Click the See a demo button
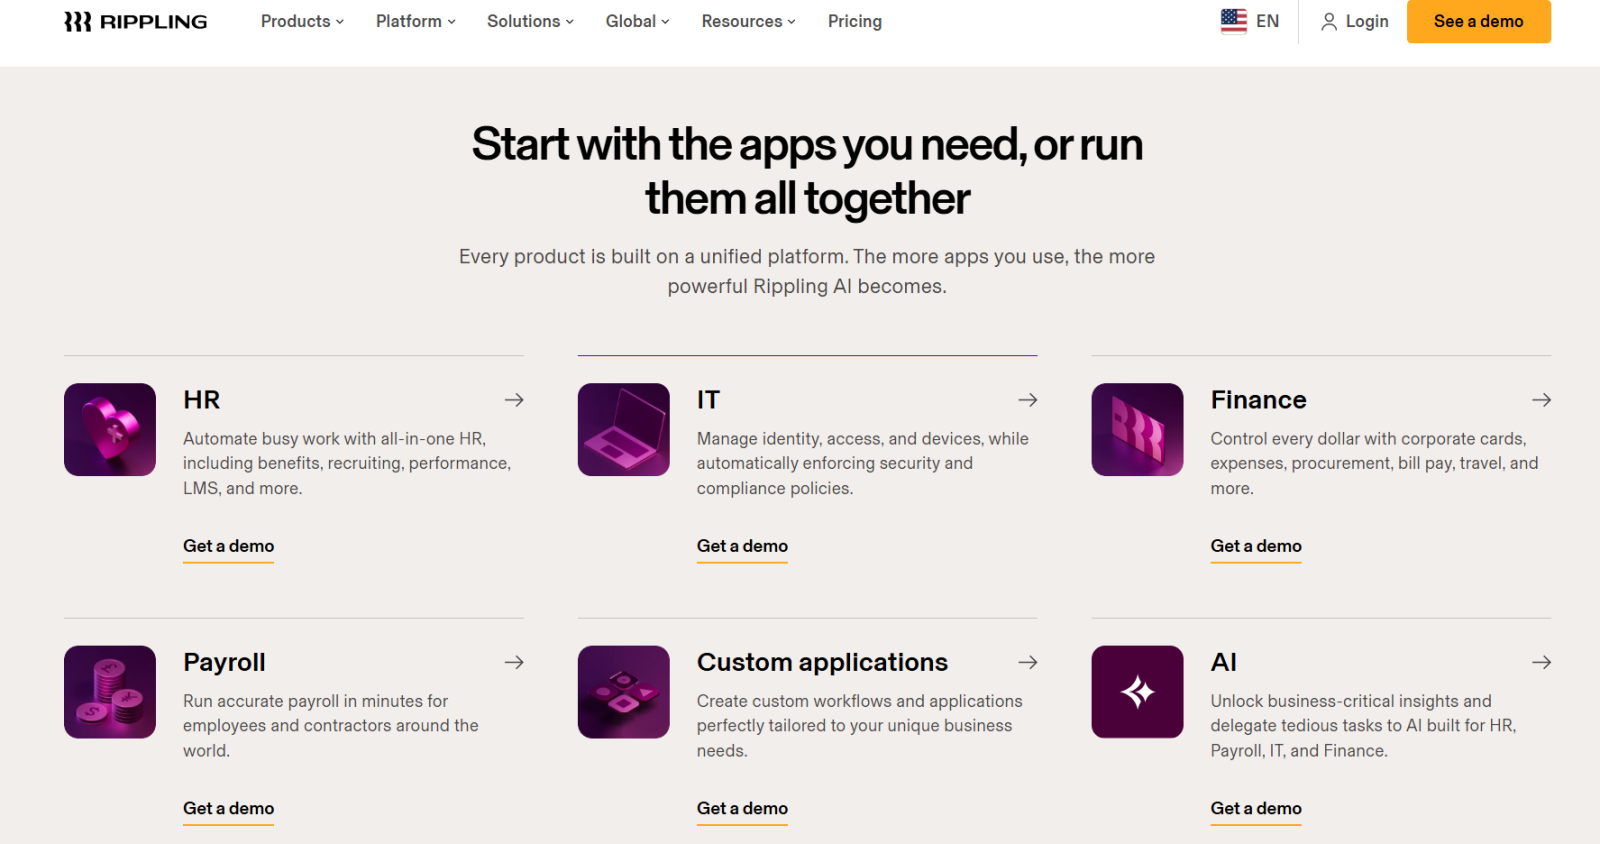This screenshot has height=844, width=1600. point(1479,21)
